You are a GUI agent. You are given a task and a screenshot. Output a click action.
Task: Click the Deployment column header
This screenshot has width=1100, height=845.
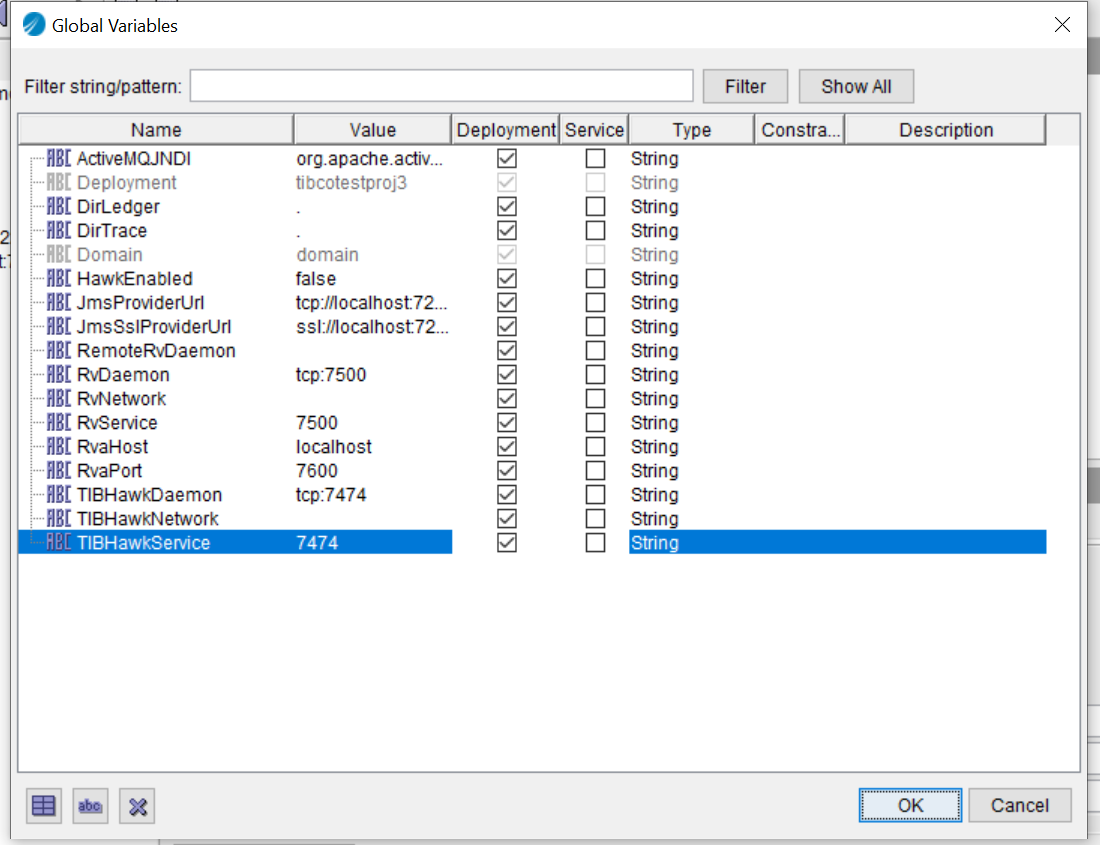click(506, 130)
